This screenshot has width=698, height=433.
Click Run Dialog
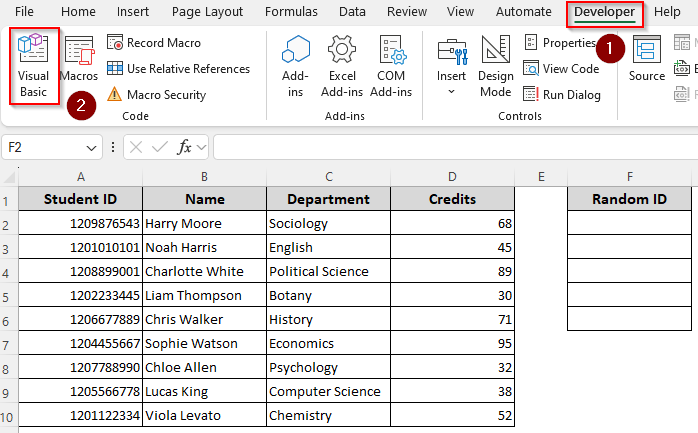(x=562, y=94)
